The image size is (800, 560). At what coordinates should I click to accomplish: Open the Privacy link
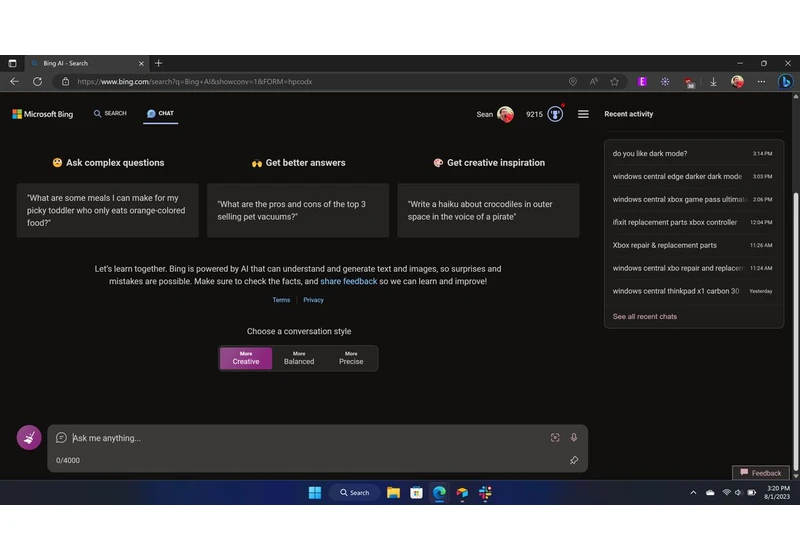(x=313, y=300)
